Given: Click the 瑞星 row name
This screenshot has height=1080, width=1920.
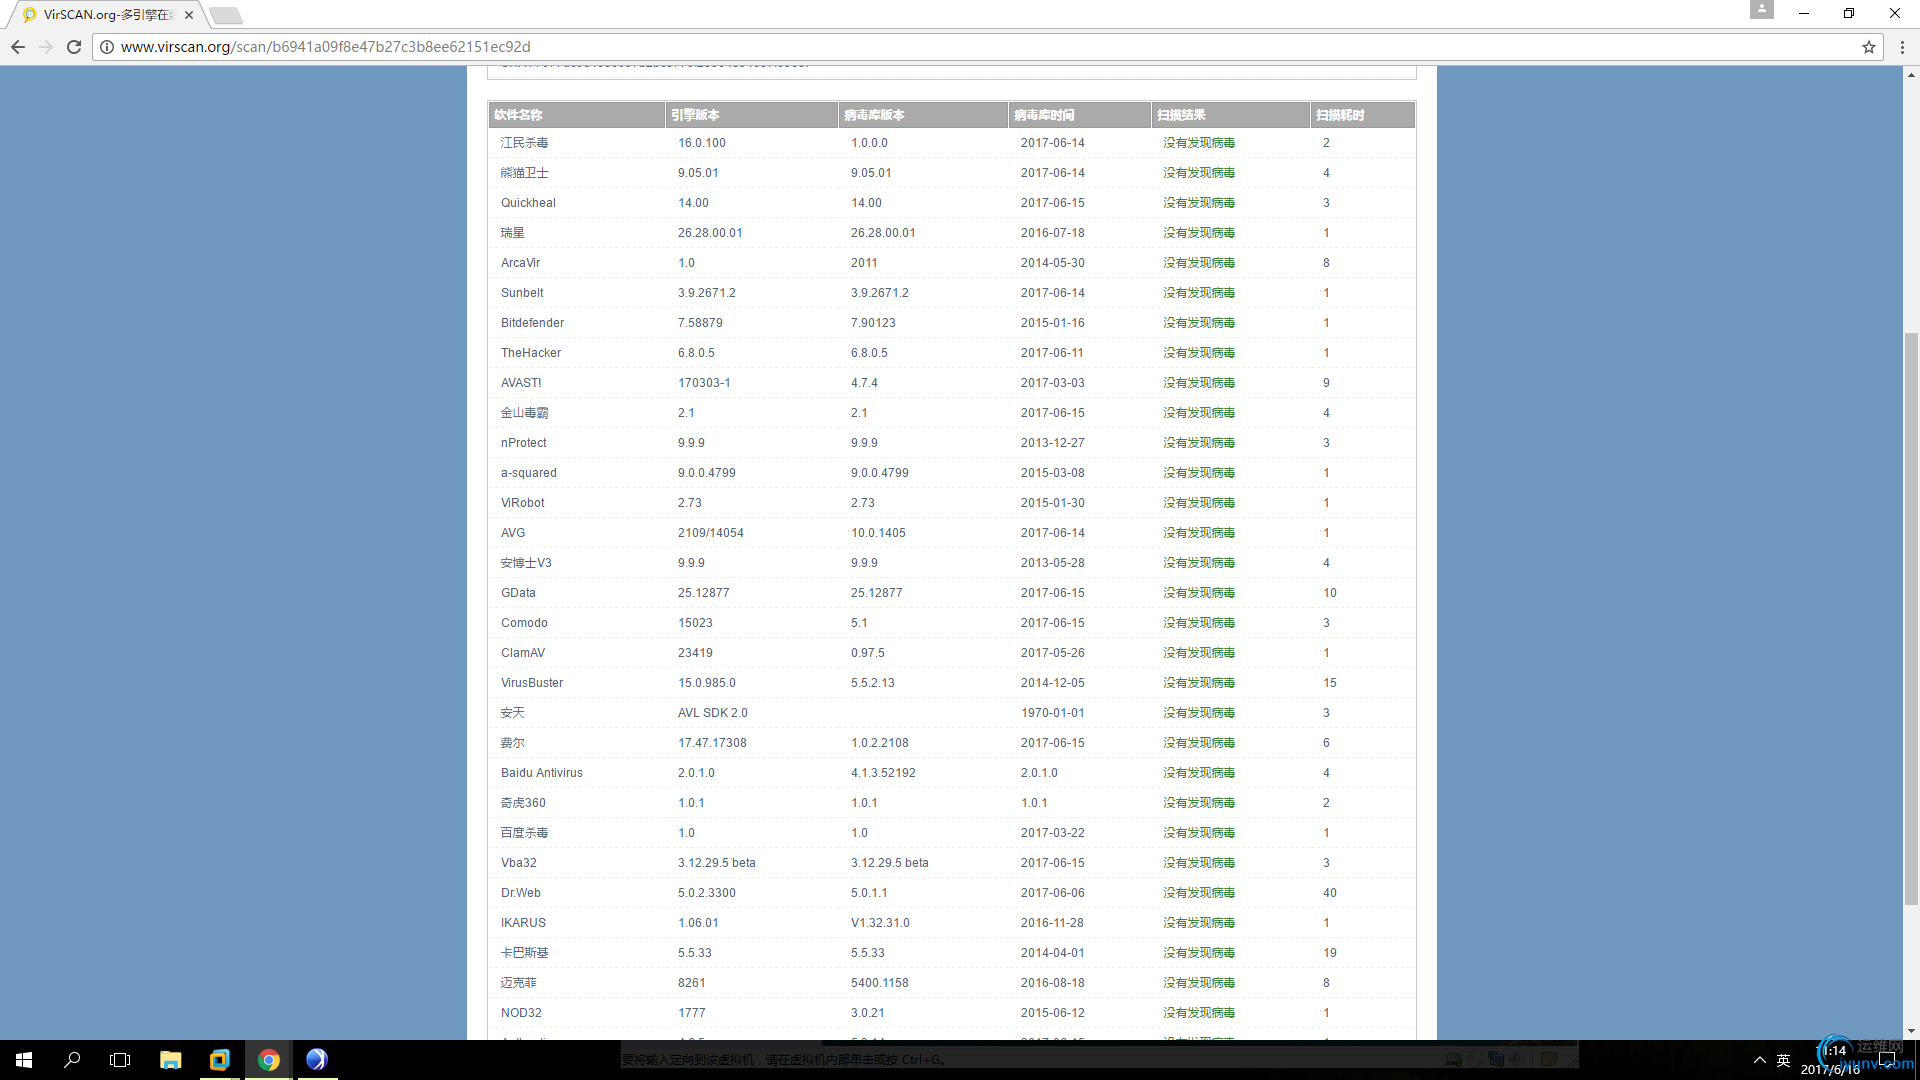Looking at the screenshot, I should pos(512,233).
